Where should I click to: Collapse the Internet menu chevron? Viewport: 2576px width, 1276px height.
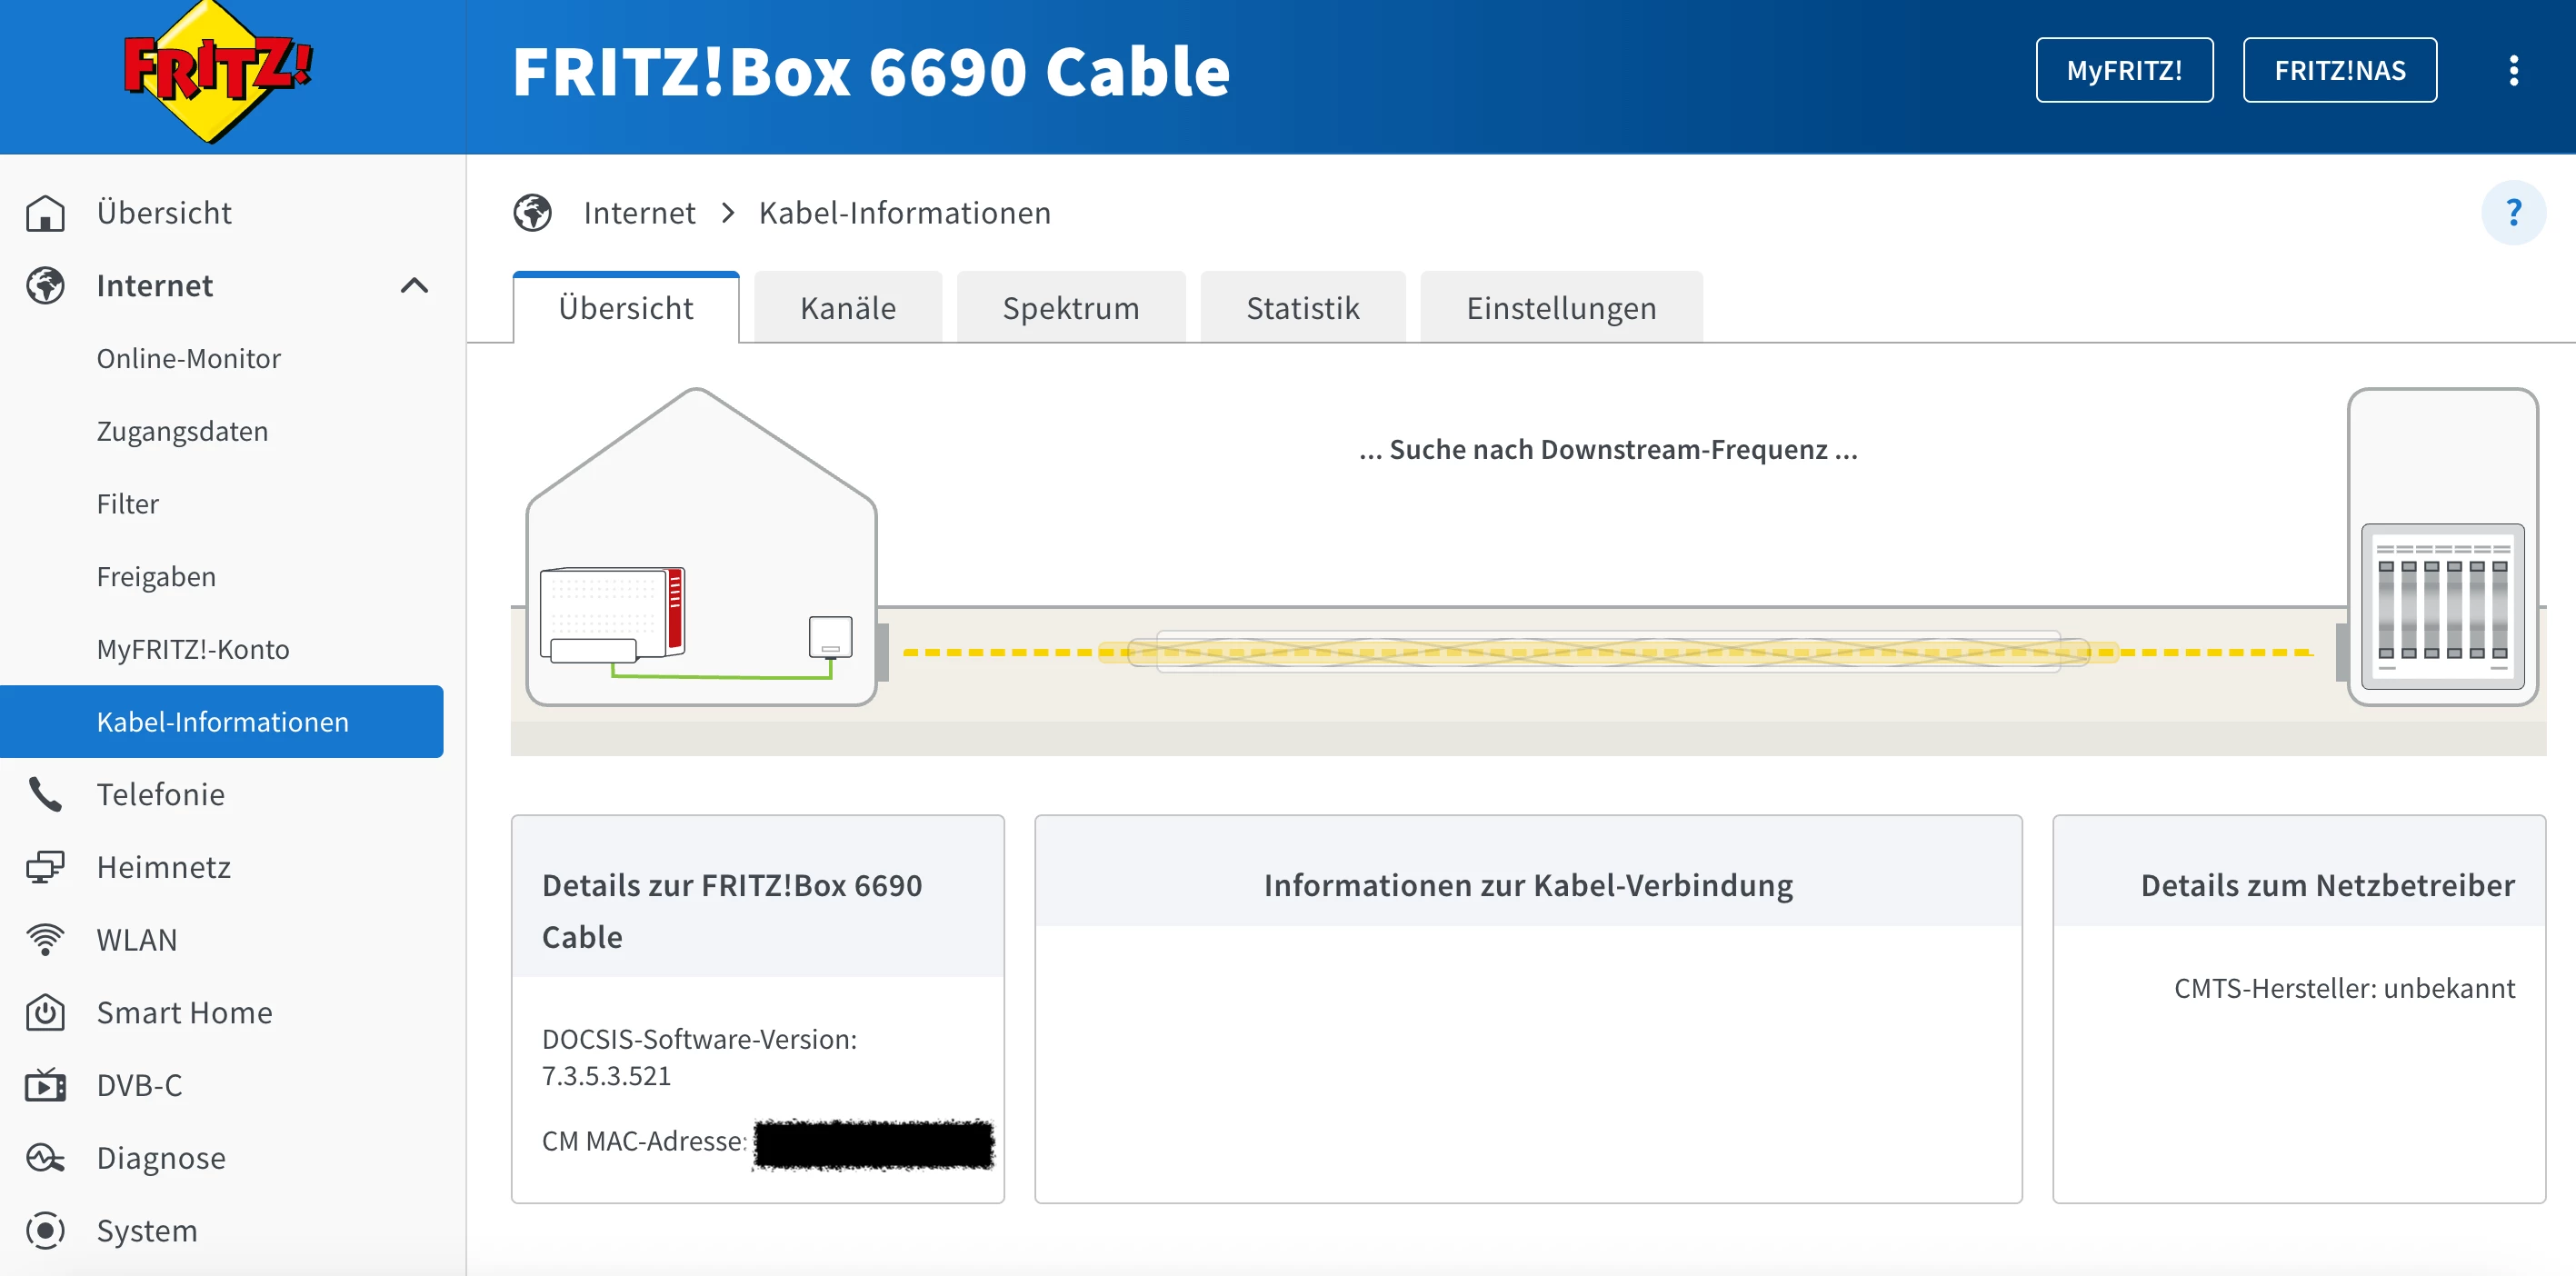[414, 286]
